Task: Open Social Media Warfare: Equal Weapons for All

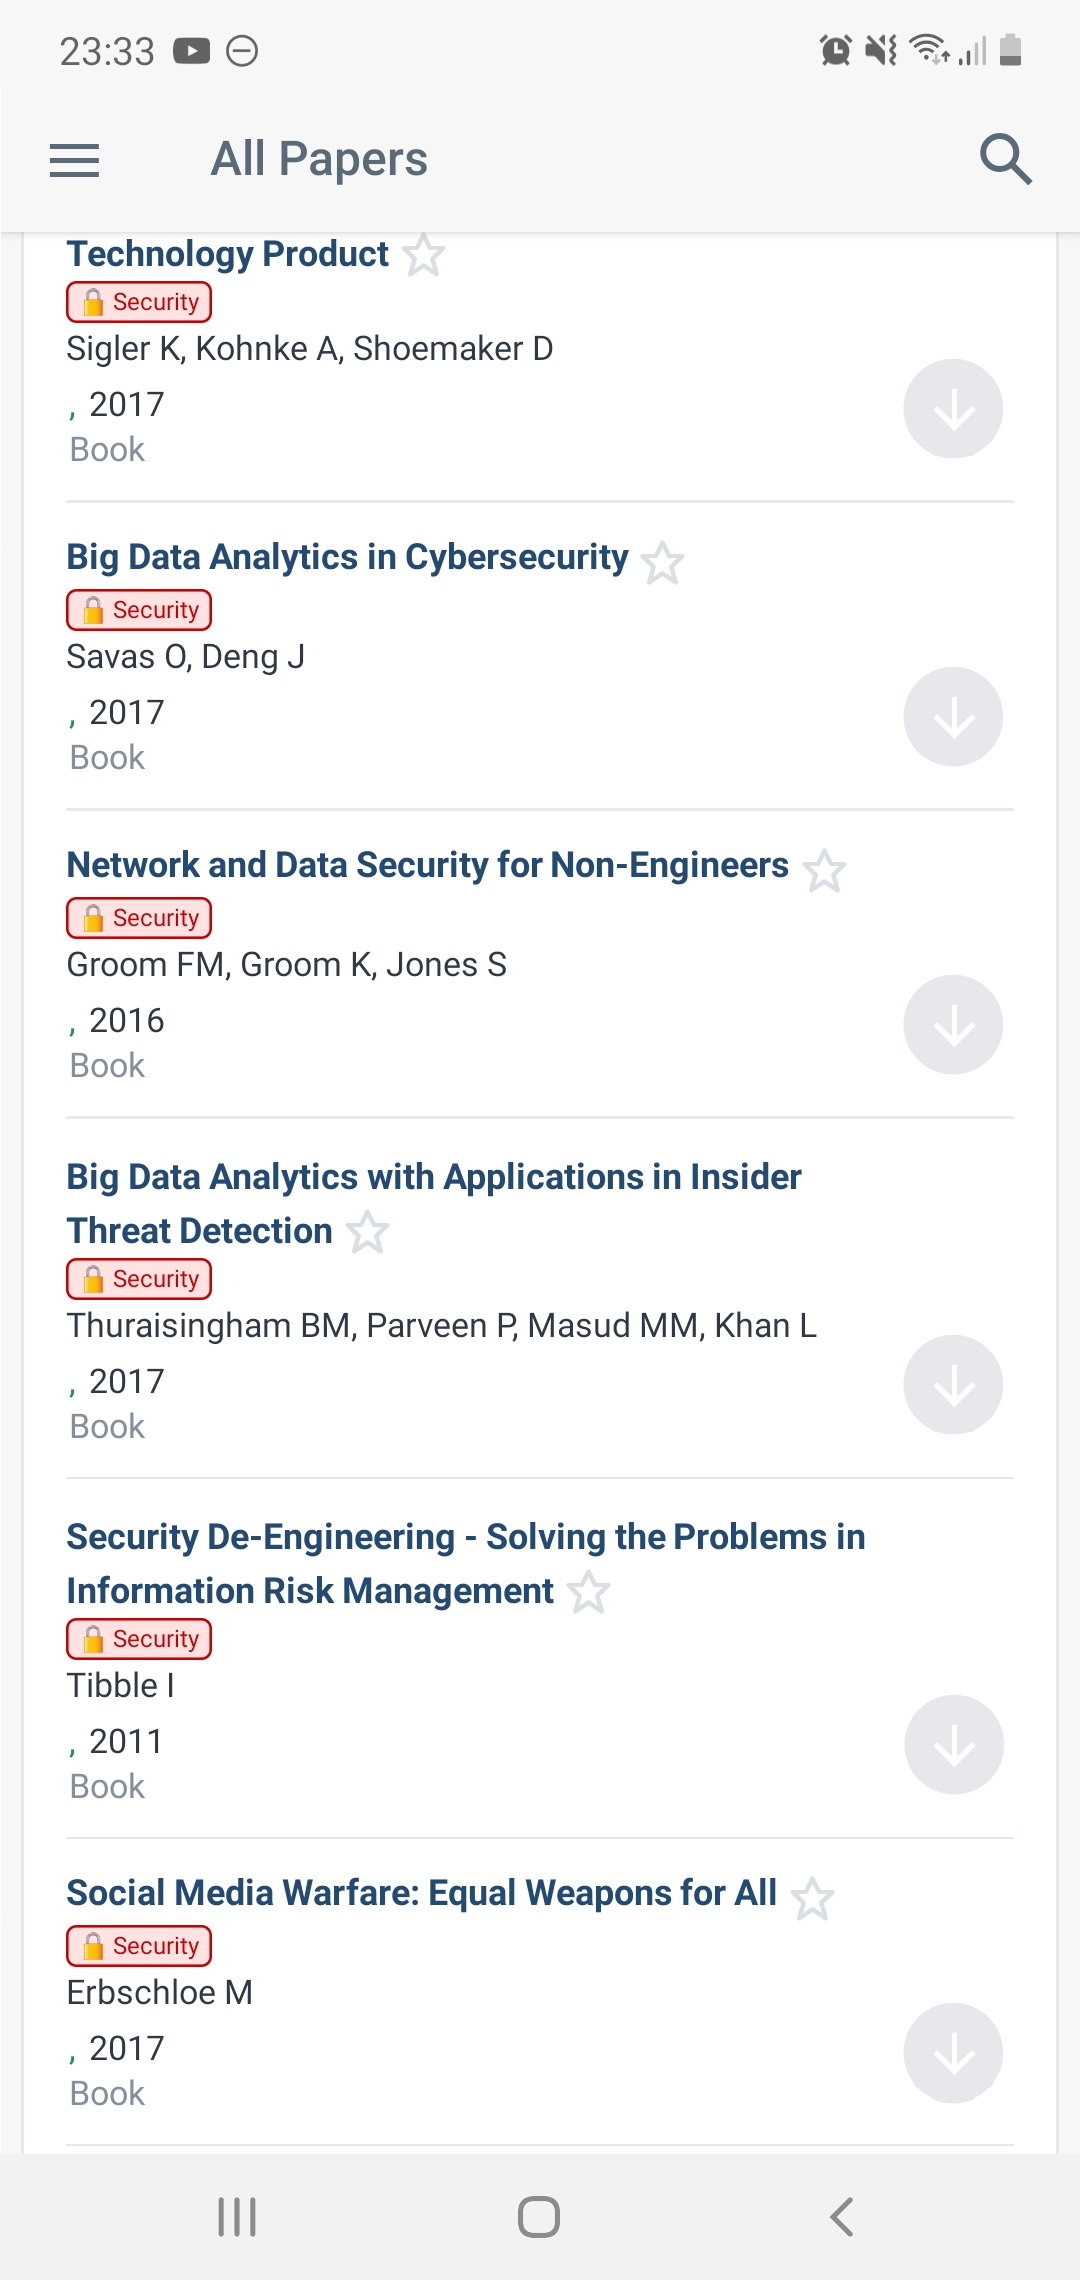Action: tap(421, 1893)
